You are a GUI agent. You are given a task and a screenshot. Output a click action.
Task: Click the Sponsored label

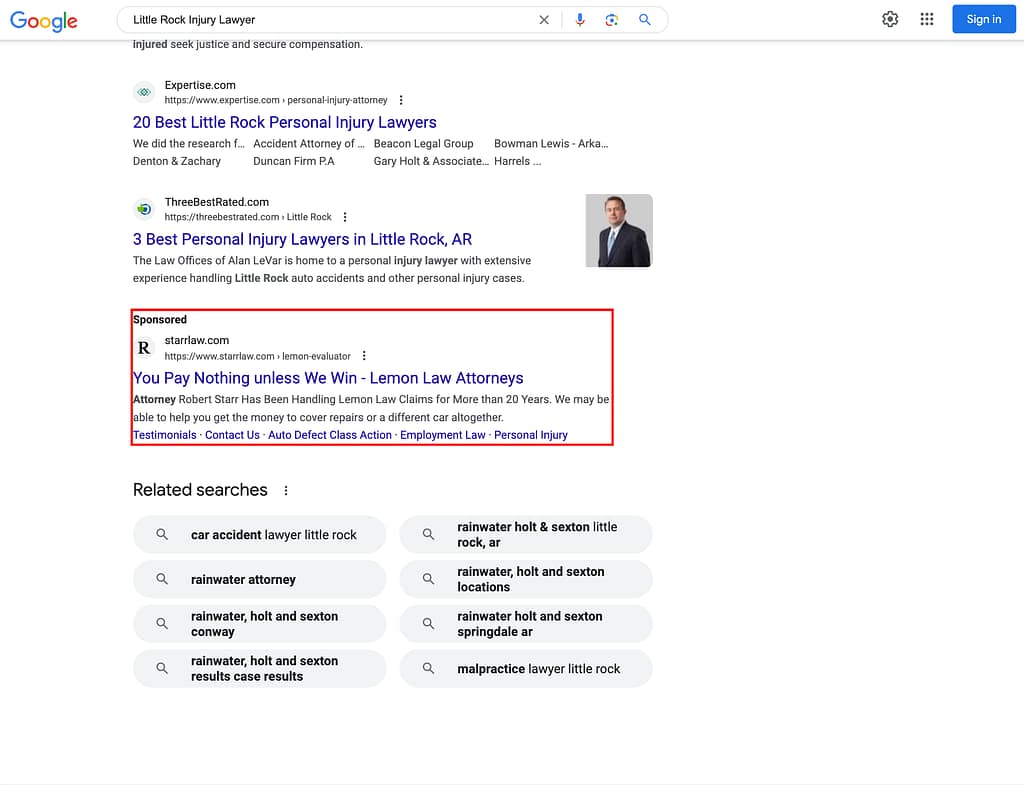(160, 319)
